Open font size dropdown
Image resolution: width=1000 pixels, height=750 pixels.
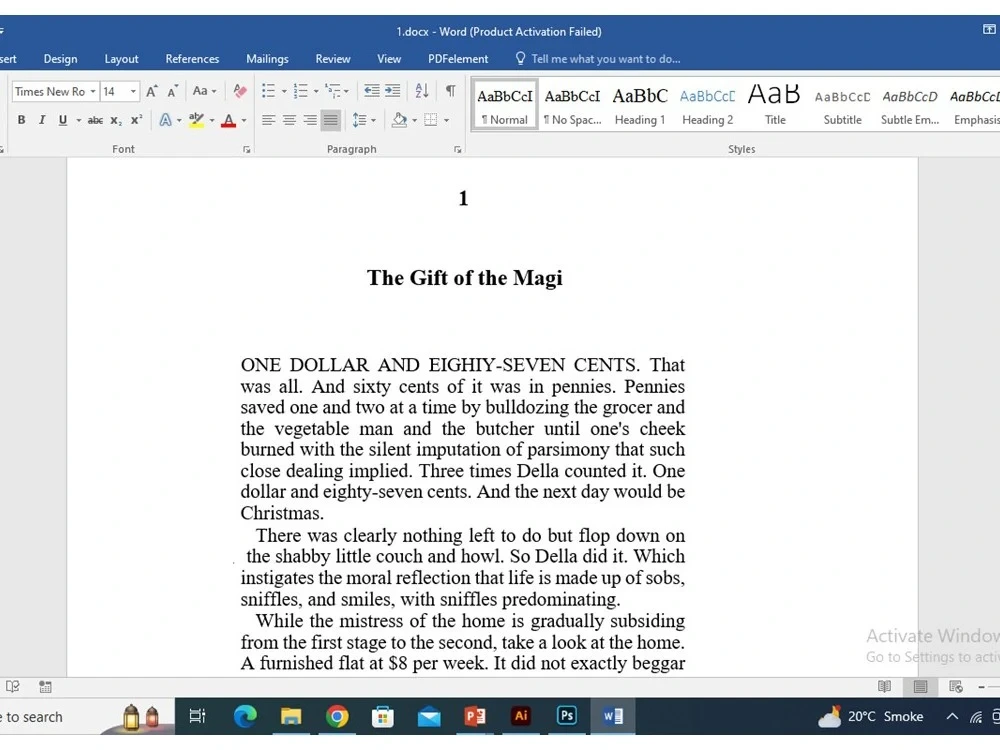coord(133,91)
